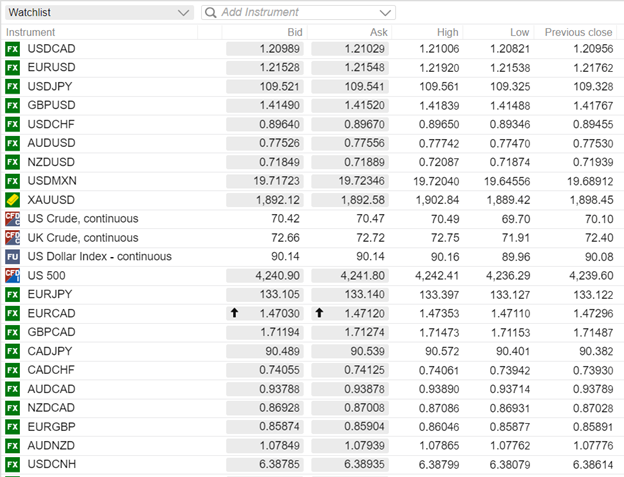Click the FX icon beside USDCNH
Viewport: 624px width, 477px height.
pyautogui.click(x=13, y=465)
